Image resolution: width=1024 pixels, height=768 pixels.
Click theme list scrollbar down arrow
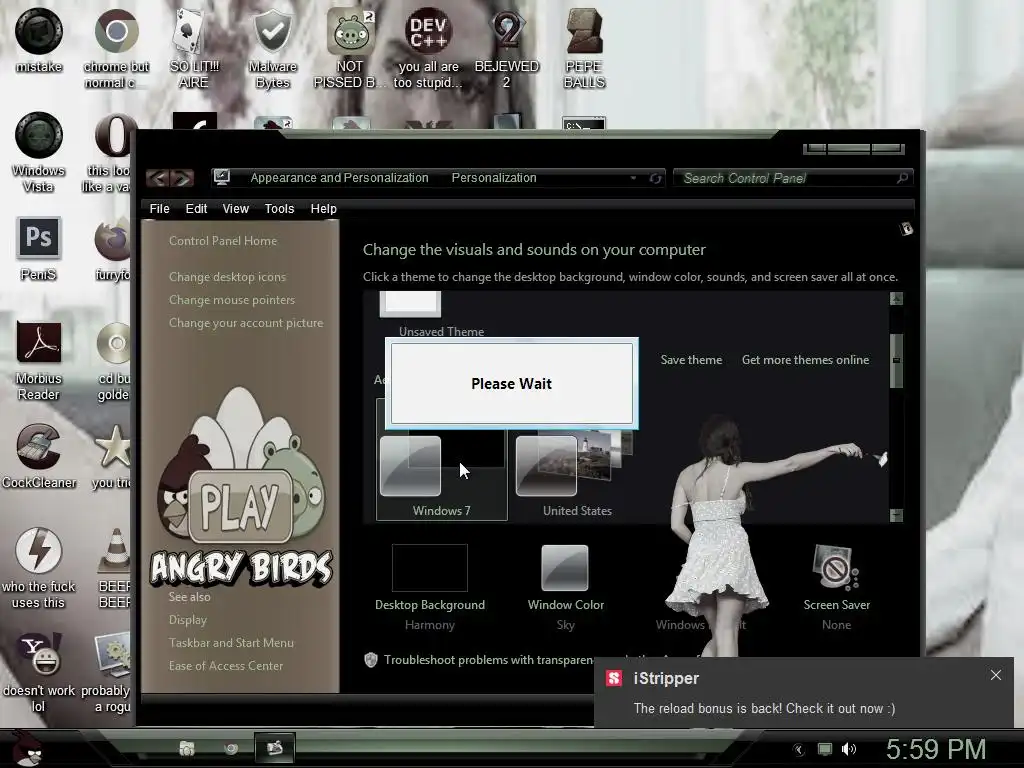[896, 515]
